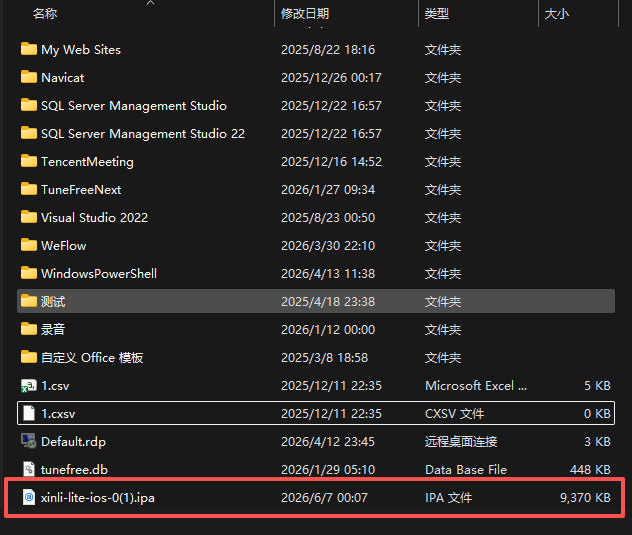Click the 自定义 Office 模板 folder icon
Image resolution: width=632 pixels, height=535 pixels.
[x=29, y=357]
